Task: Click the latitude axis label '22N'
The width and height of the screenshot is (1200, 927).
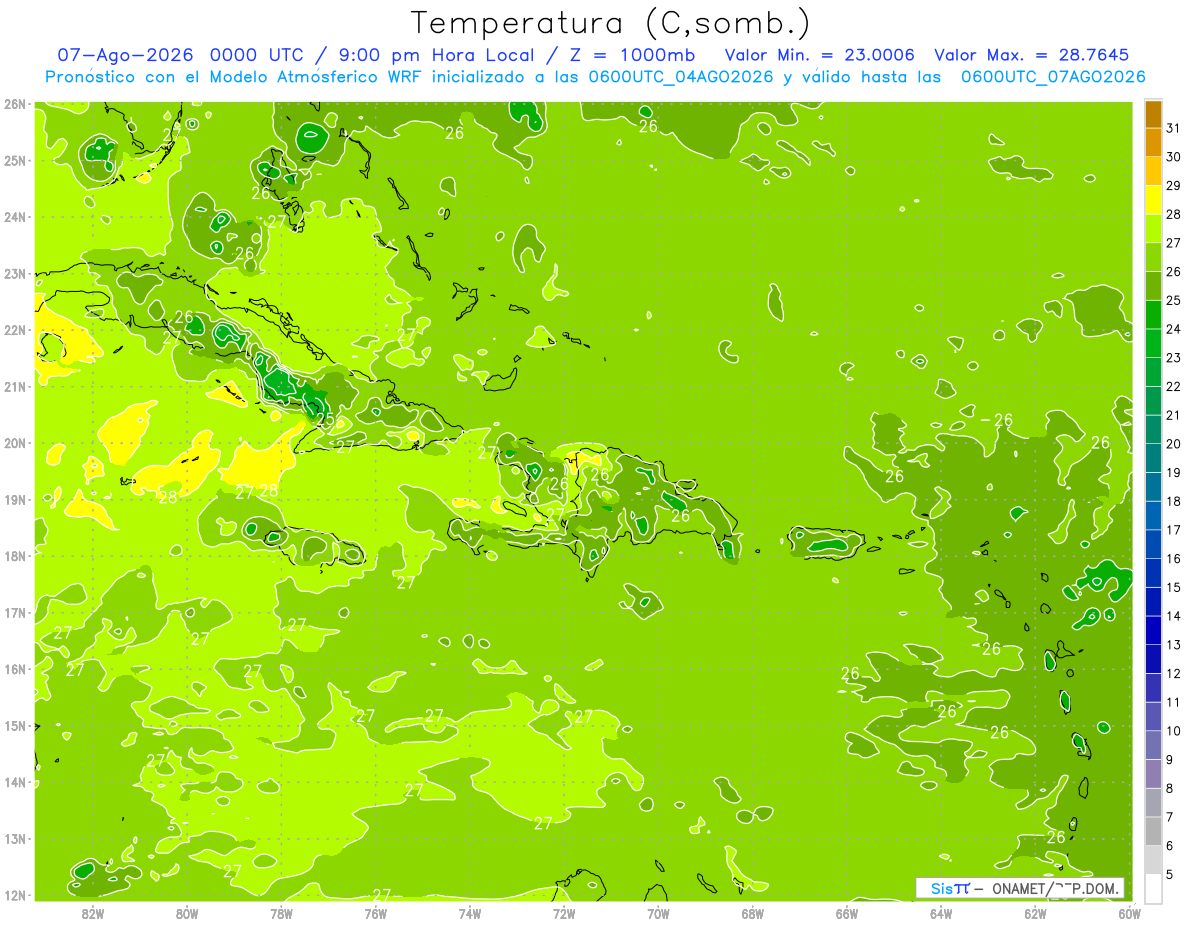Action: click(x=15, y=330)
